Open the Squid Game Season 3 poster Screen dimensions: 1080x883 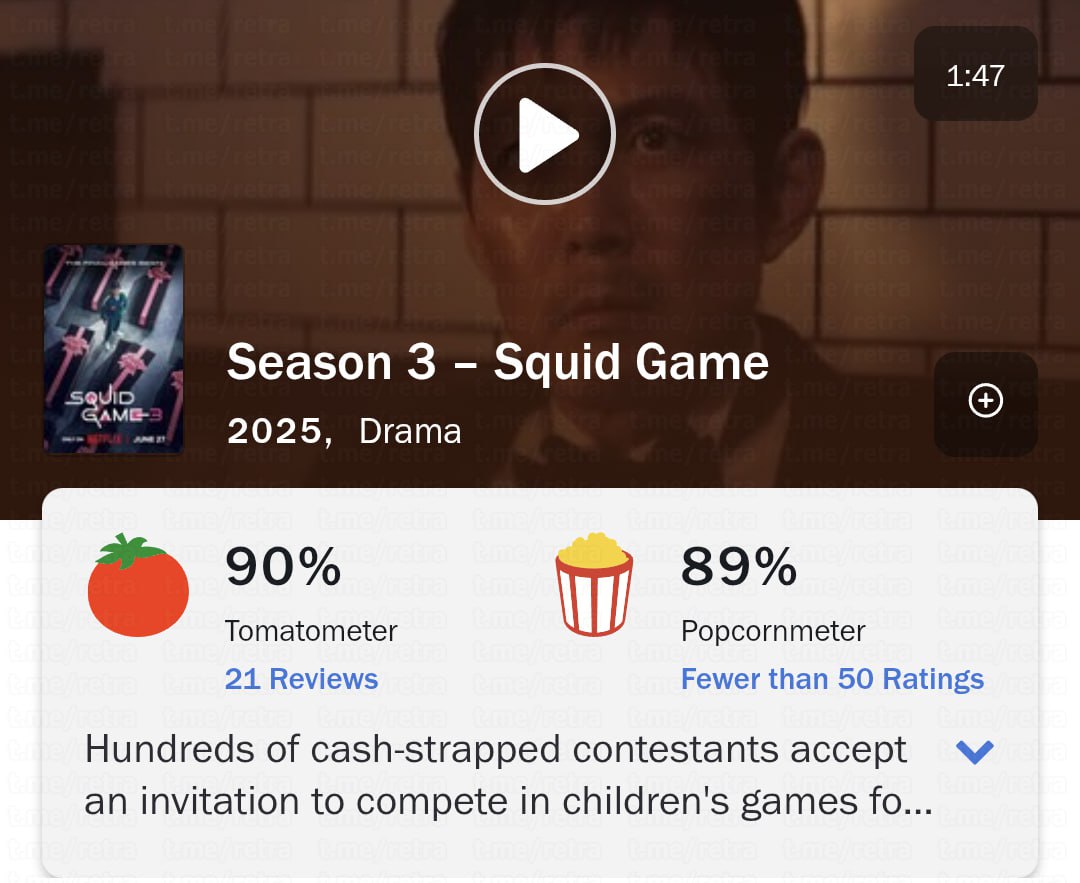pos(114,348)
